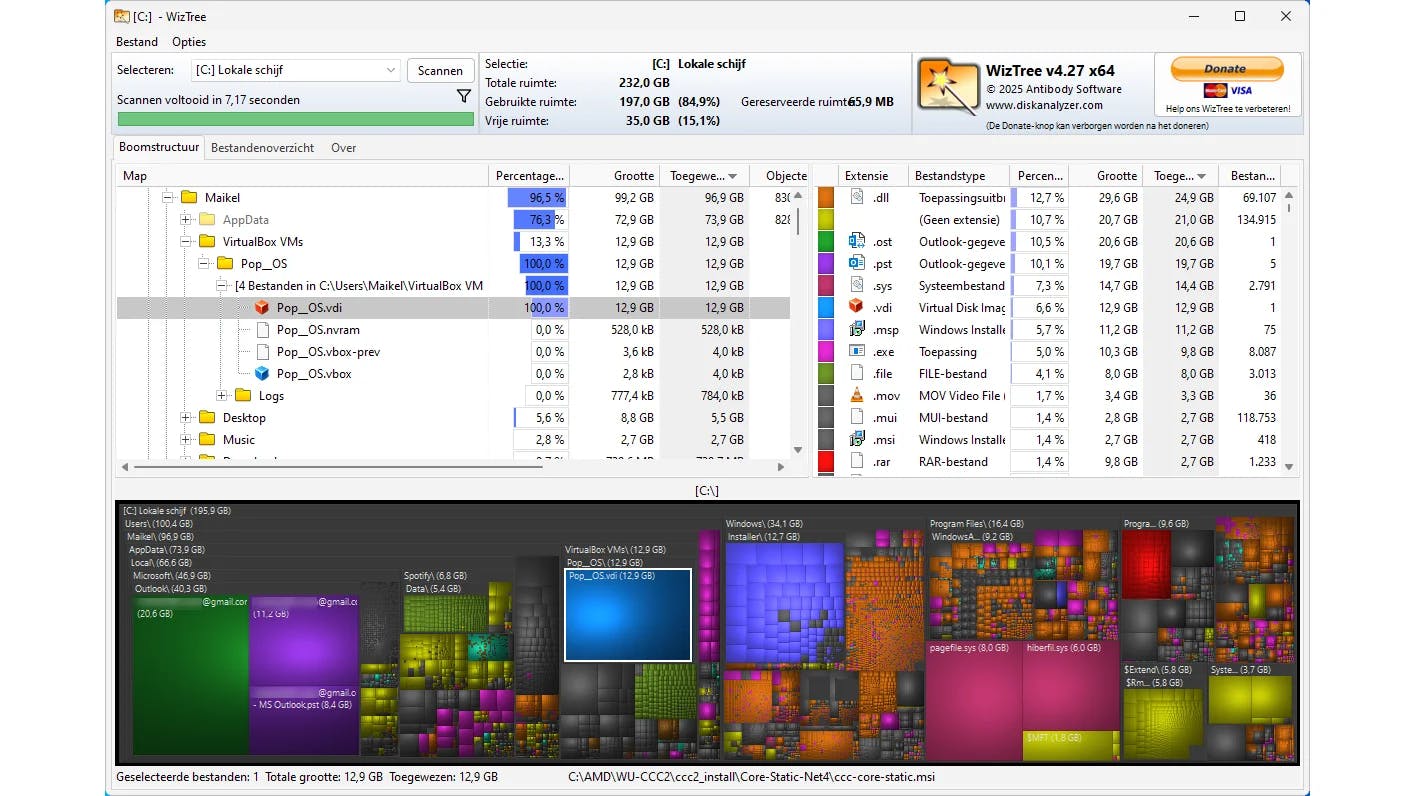Image resolution: width=1415 pixels, height=796 pixels.
Task: Expand the Desktop folder node
Action: pos(186,418)
